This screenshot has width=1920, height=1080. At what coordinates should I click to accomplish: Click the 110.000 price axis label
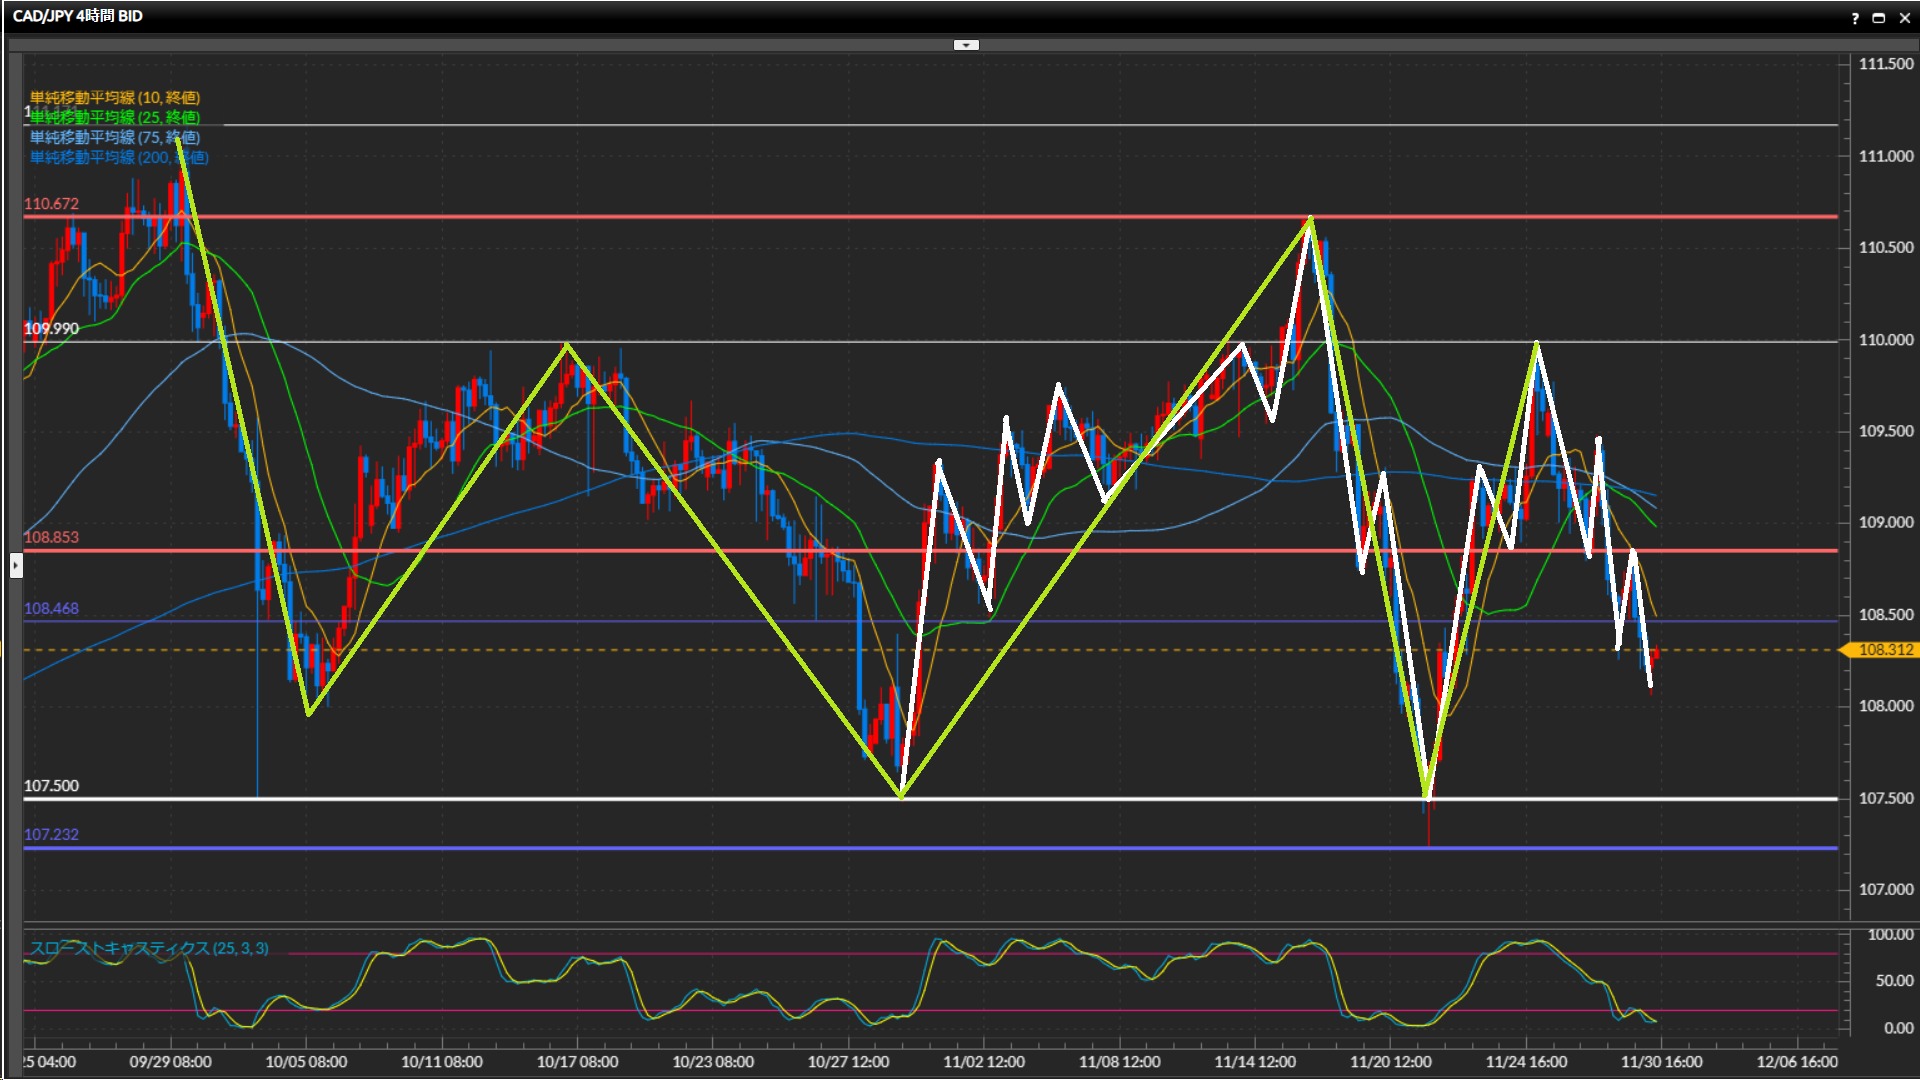pos(1885,340)
